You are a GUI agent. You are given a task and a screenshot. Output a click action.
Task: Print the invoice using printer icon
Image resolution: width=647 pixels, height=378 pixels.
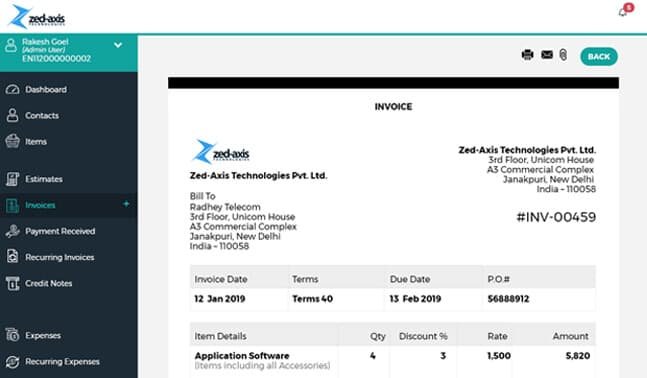click(x=527, y=54)
